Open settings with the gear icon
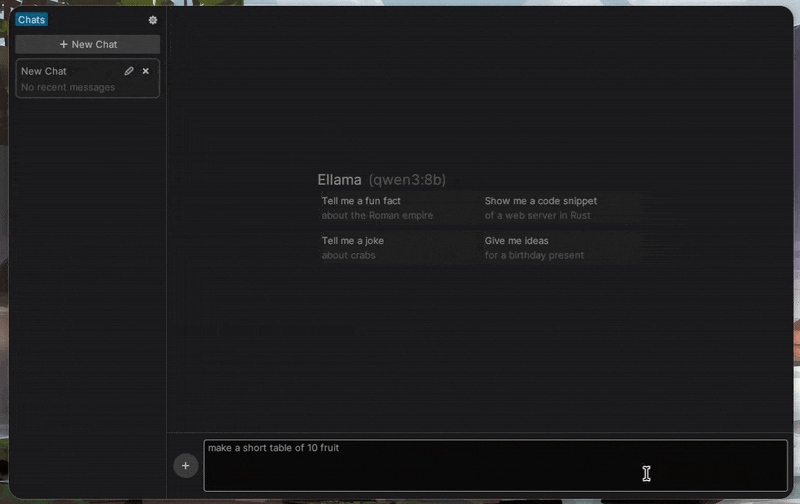Viewport: 800px width, 504px height. pos(153,20)
